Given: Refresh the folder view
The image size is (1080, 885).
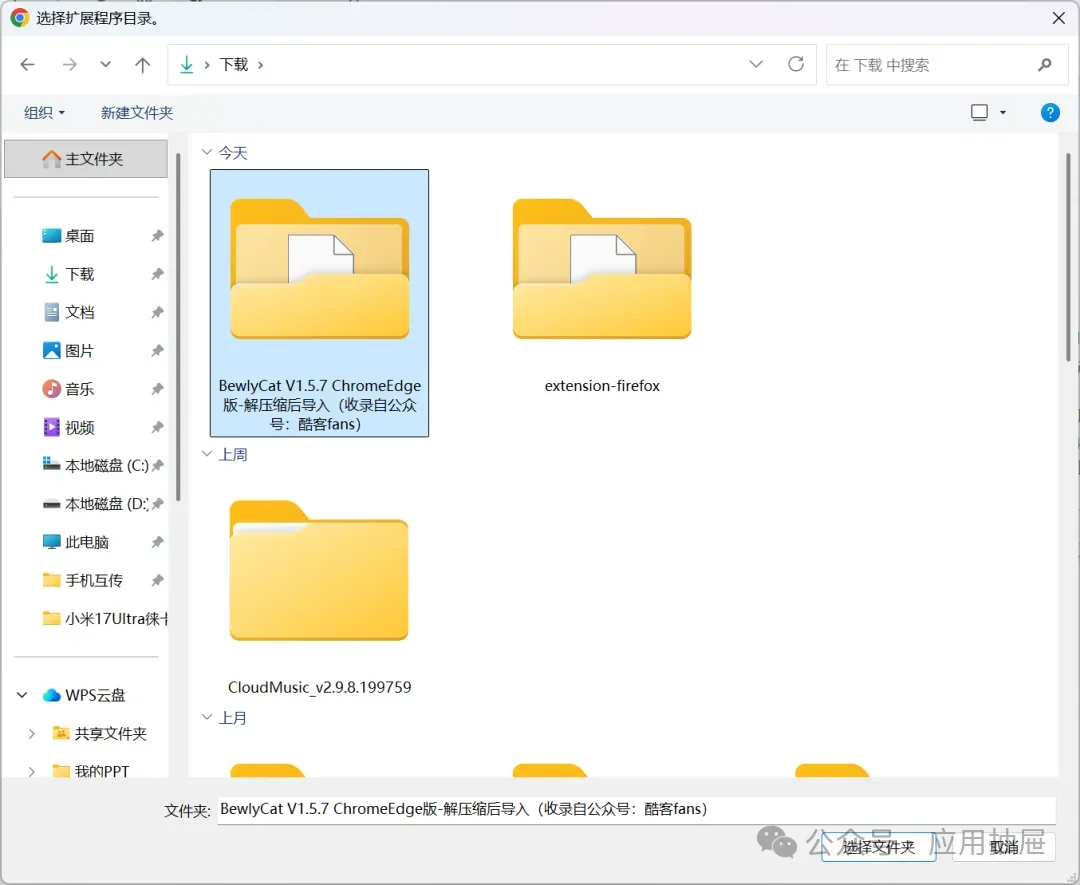Looking at the screenshot, I should 796,64.
